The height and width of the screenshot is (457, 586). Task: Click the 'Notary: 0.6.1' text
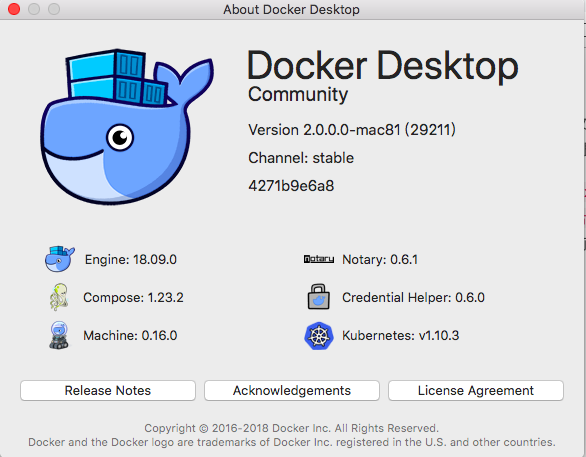point(380,259)
